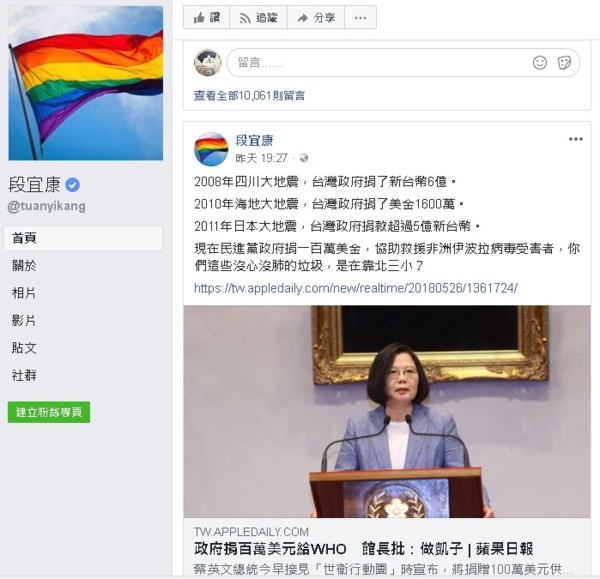Open the appledaily.com URL in post

(355, 288)
